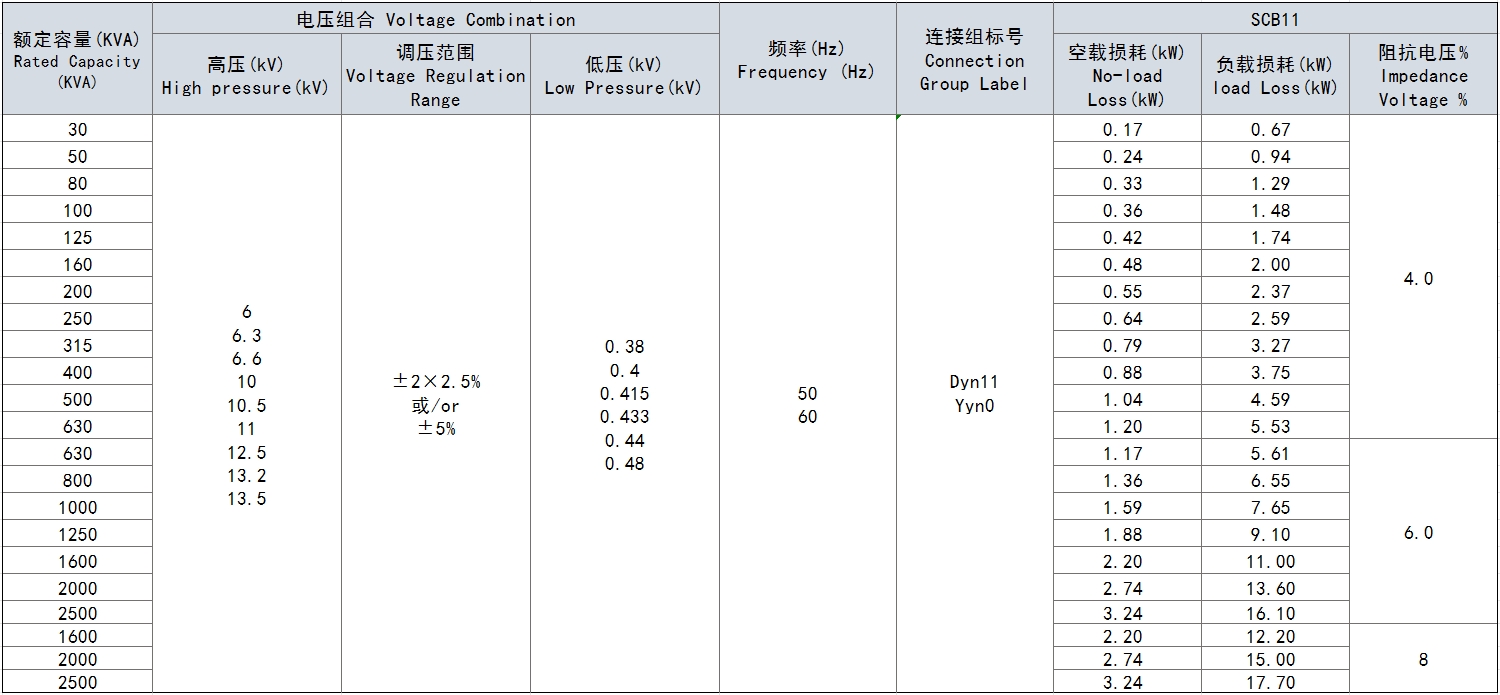Screen dimensions: 1500x695
Task: Select the load Loss (kW) column header
Action: point(1275,76)
